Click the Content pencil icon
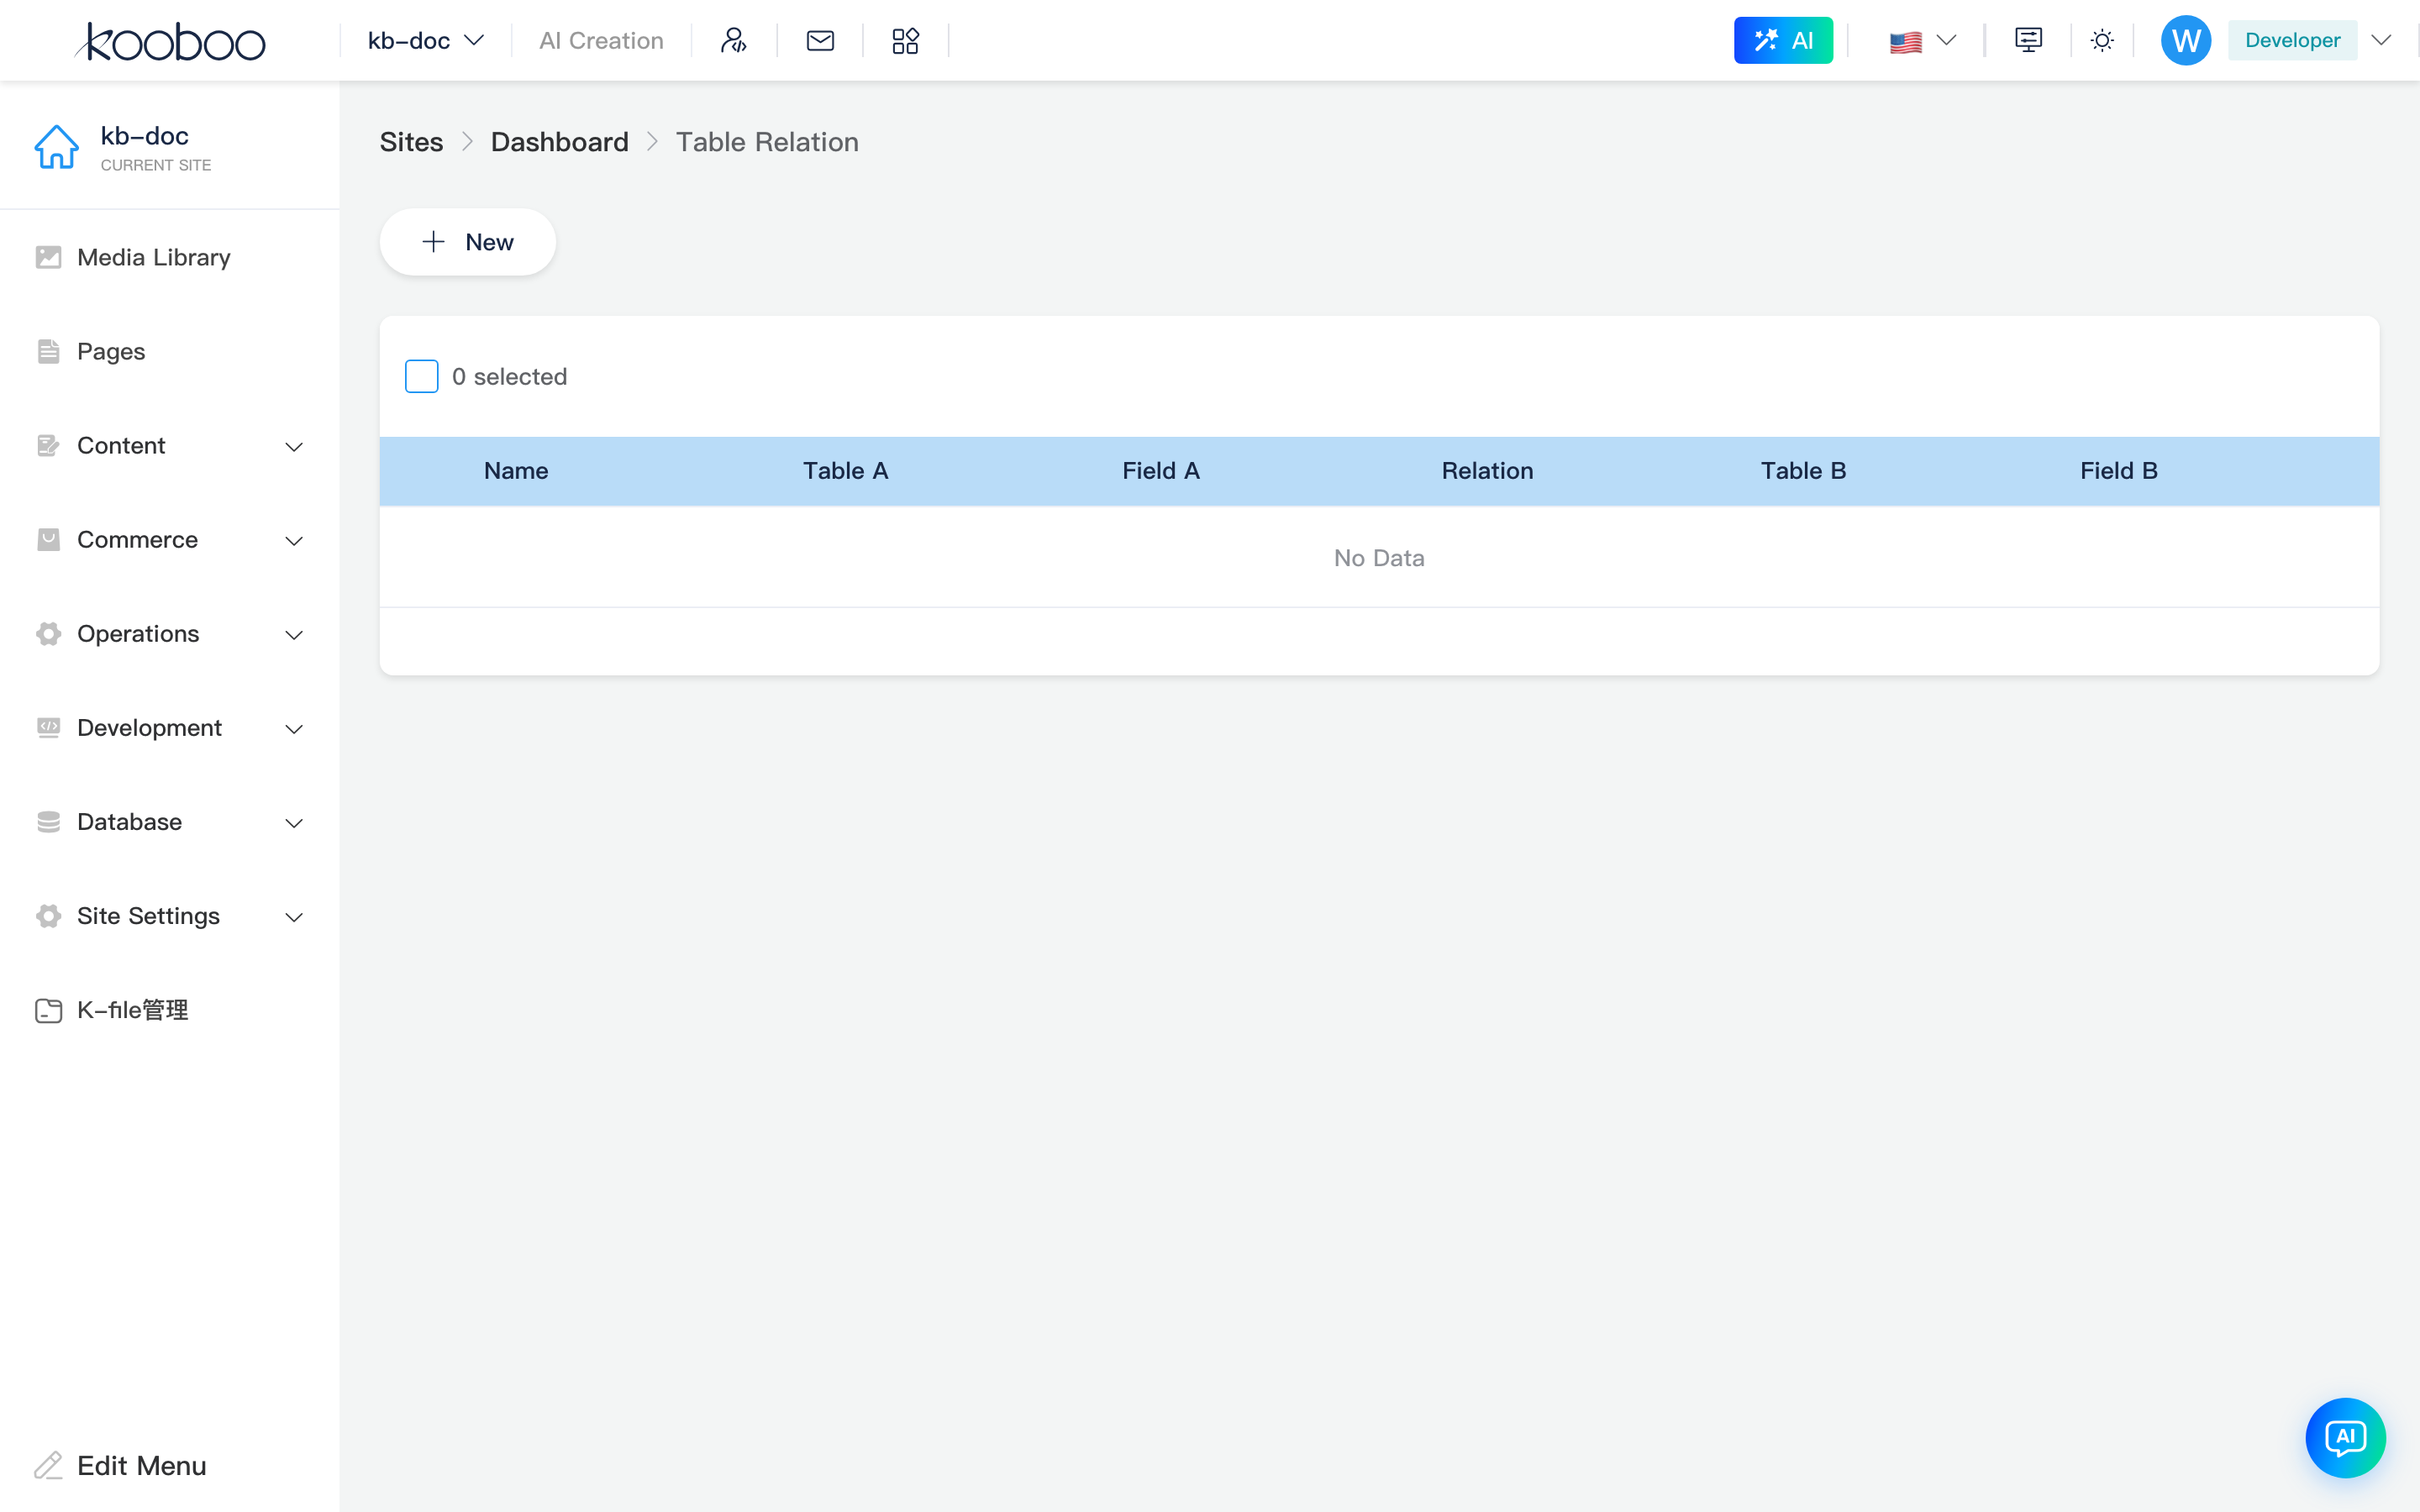The image size is (2420, 1512). 48,445
